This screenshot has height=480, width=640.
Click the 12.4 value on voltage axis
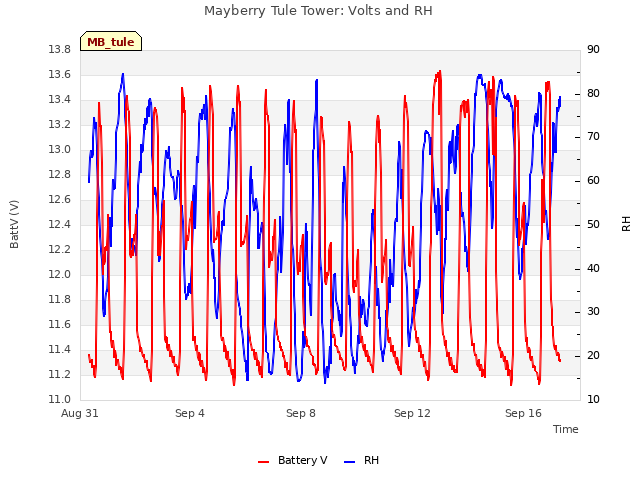pyautogui.click(x=60, y=224)
